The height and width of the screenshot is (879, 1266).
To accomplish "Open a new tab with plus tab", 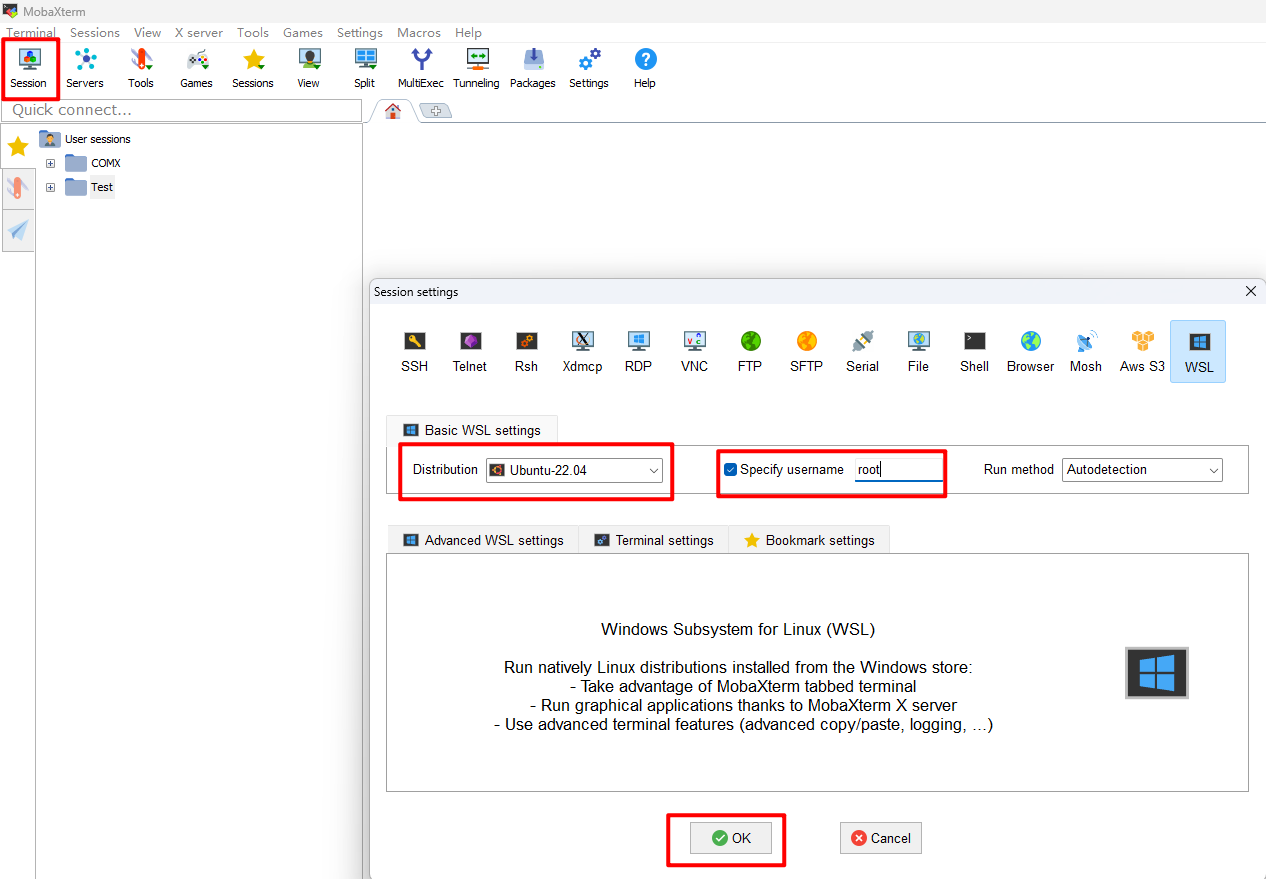I will coord(435,111).
